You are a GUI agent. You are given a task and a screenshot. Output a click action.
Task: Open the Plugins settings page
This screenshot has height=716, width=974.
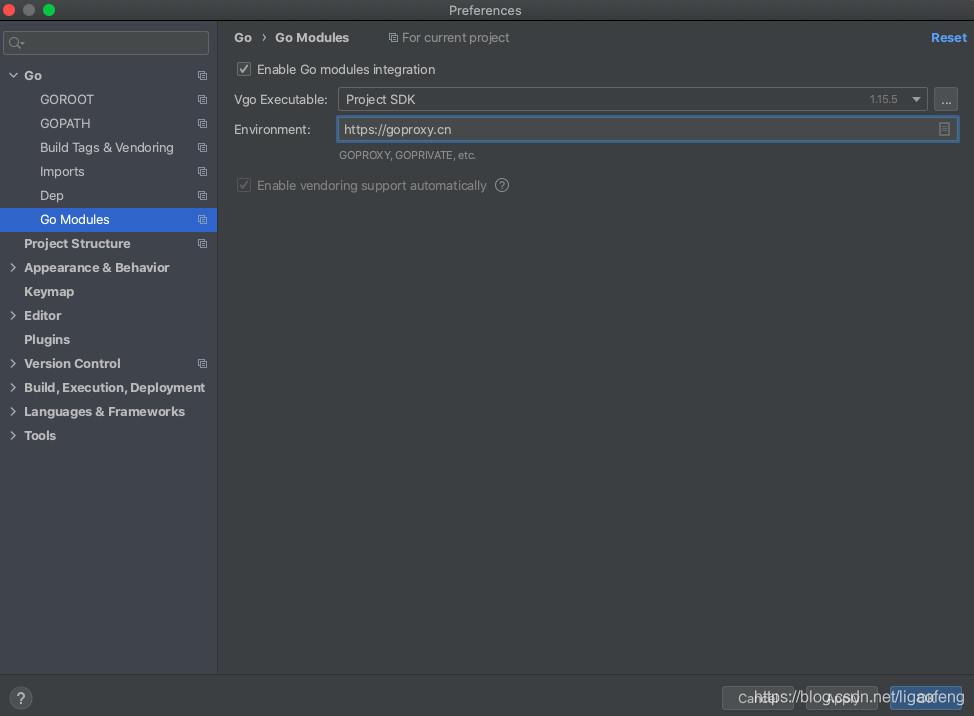click(x=47, y=340)
